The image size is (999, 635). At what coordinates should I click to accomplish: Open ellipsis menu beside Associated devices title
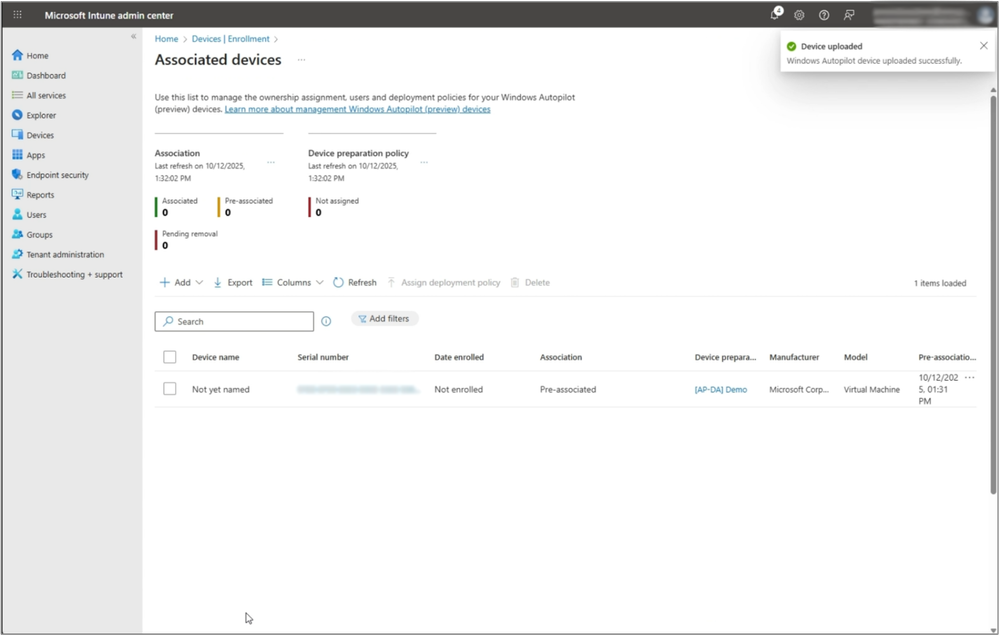coord(301,60)
